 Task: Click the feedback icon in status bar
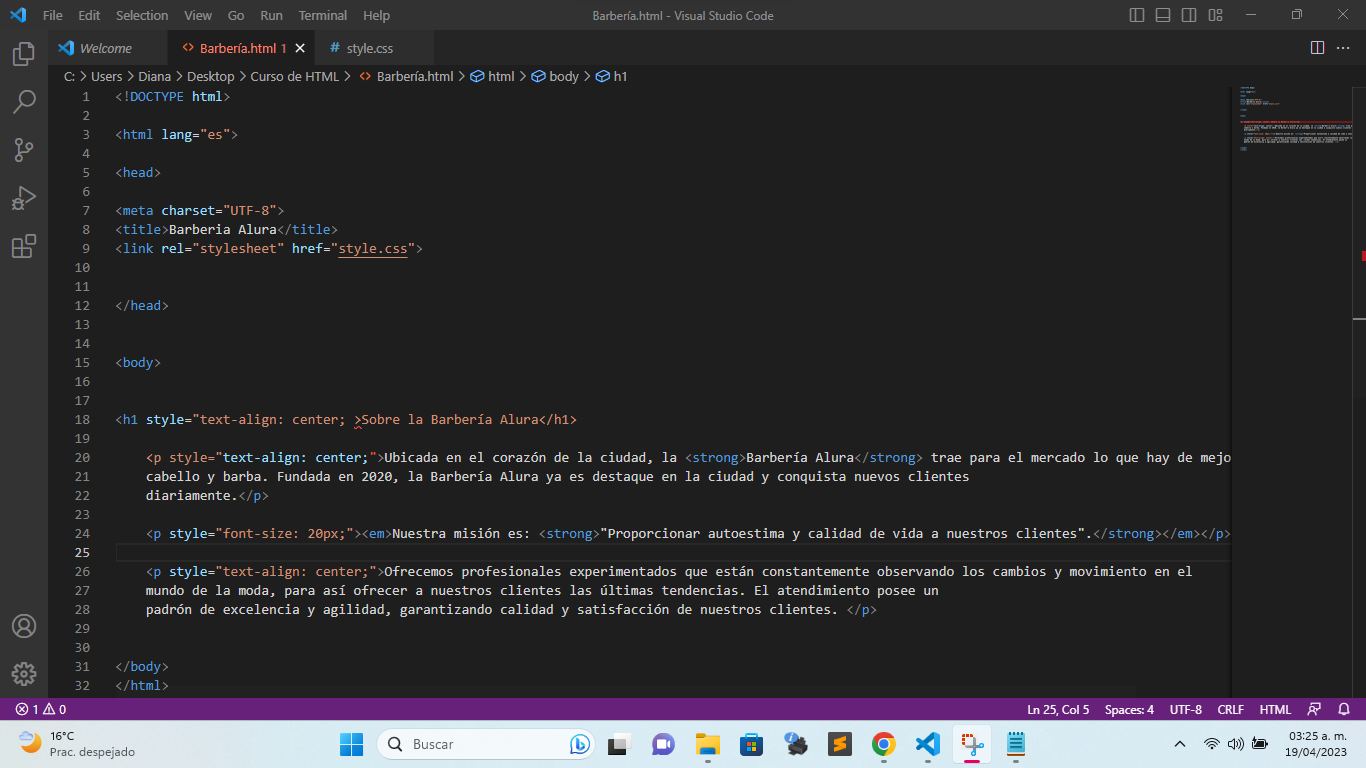pyautogui.click(x=1315, y=709)
